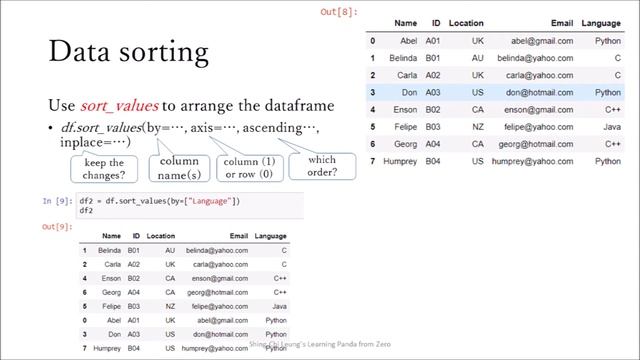Click 'carla@yahoo.com' in the Out[9] table

pyautogui.click(x=220, y=264)
